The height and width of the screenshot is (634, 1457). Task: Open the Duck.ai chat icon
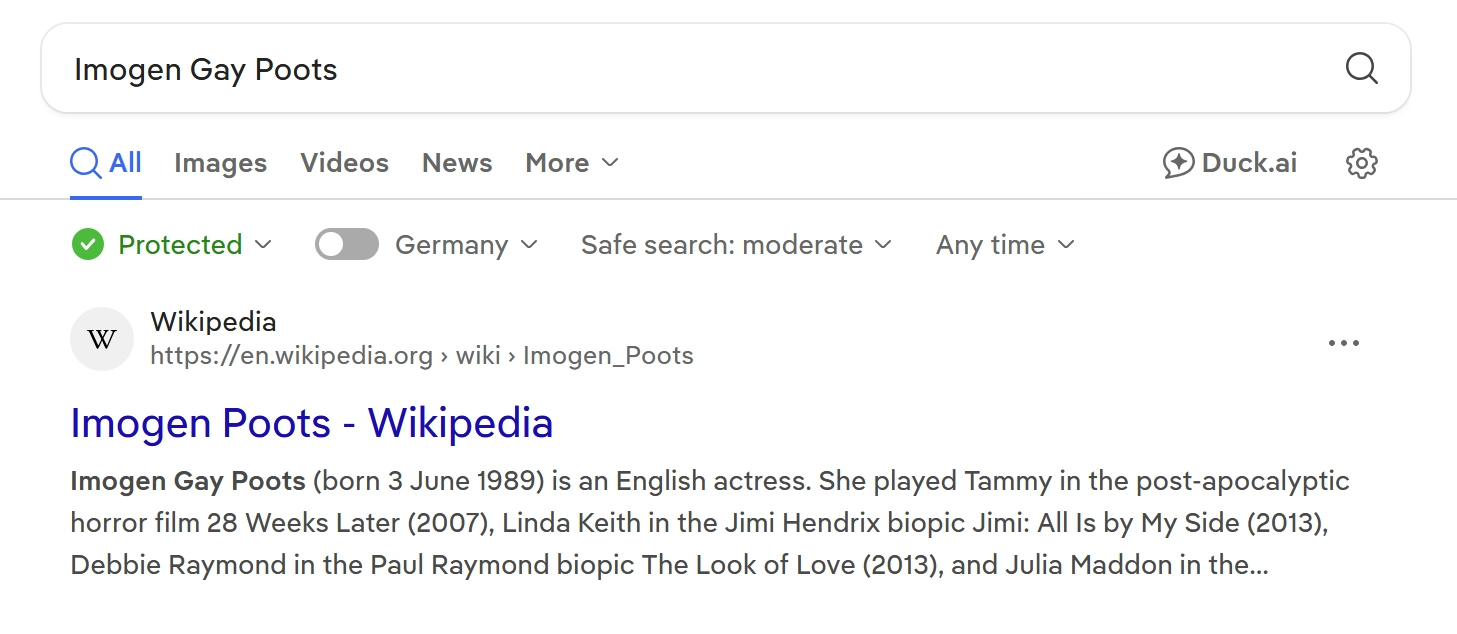(x=1179, y=163)
